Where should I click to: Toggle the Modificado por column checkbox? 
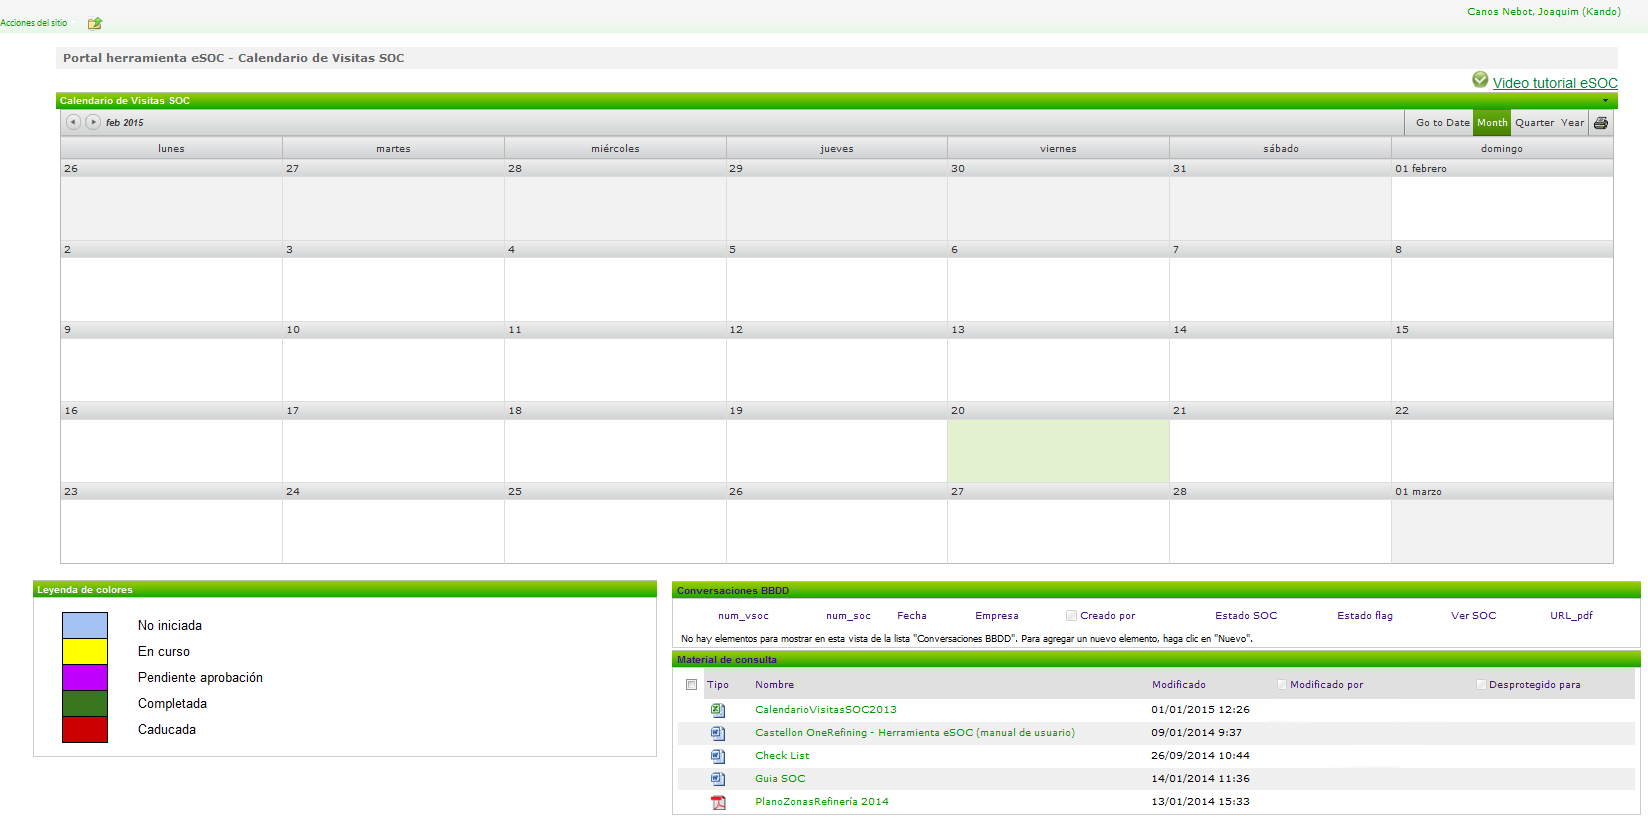pyautogui.click(x=1281, y=685)
